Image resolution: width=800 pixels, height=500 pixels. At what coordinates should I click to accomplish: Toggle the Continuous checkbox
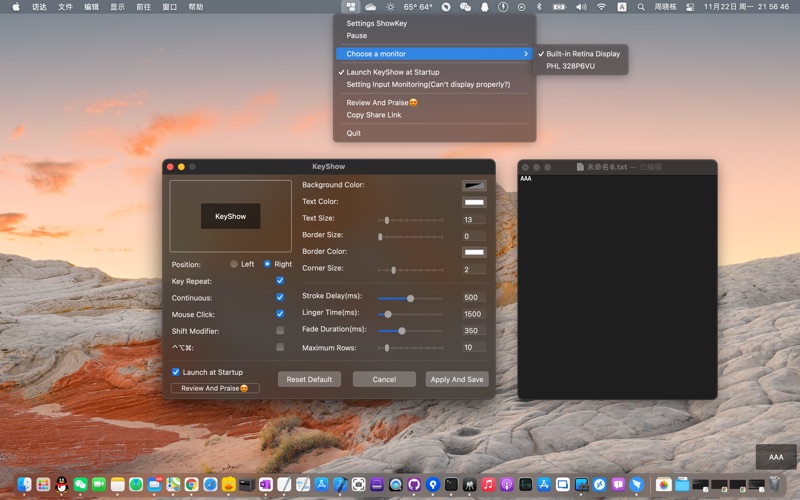(x=280, y=297)
